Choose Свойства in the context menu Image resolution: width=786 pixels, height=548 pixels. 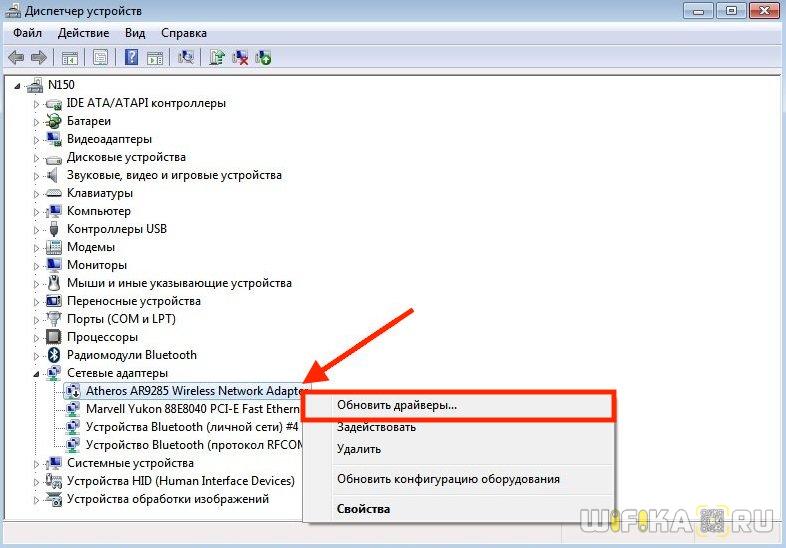click(x=459, y=508)
